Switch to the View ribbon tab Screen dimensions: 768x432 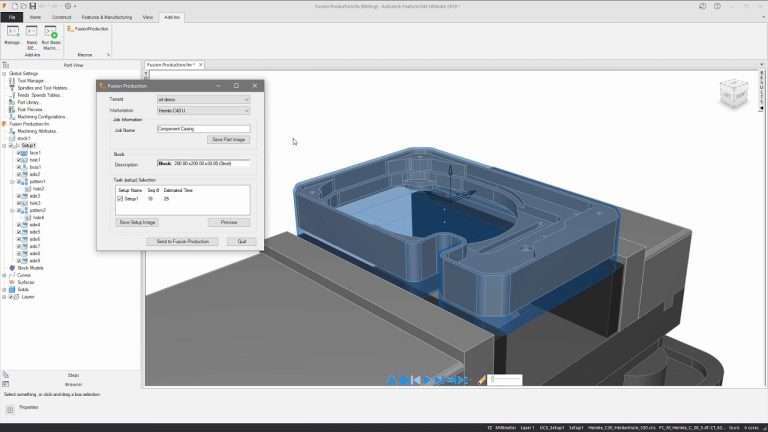point(148,17)
